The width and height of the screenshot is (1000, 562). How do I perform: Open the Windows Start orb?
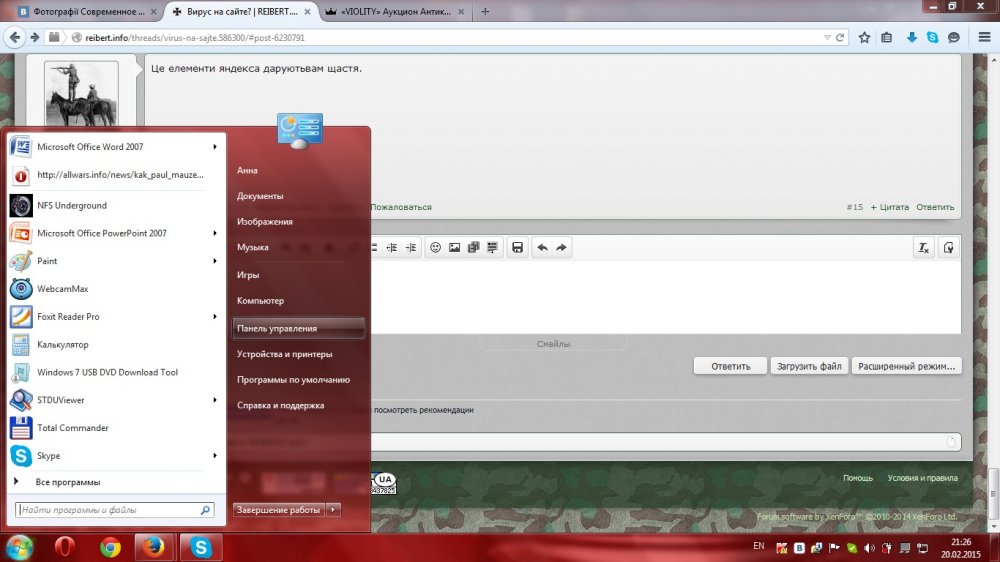click(x=19, y=547)
